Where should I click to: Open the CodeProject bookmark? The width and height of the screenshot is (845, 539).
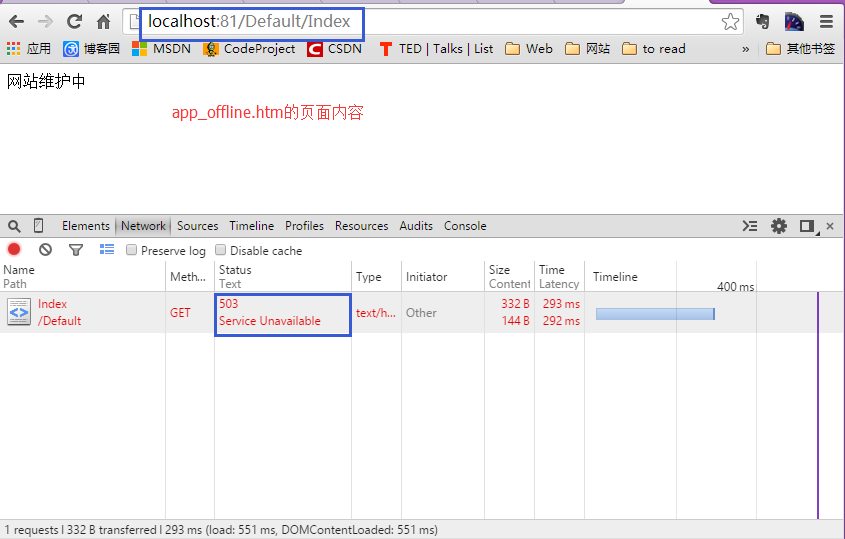click(250, 49)
